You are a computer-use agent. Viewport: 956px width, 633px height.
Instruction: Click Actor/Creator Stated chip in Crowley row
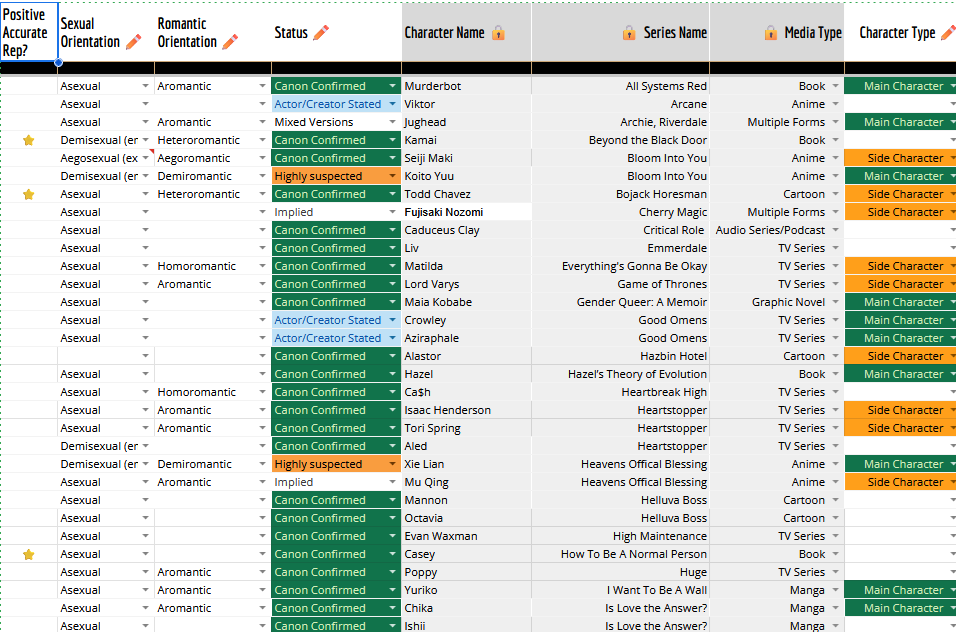point(328,320)
